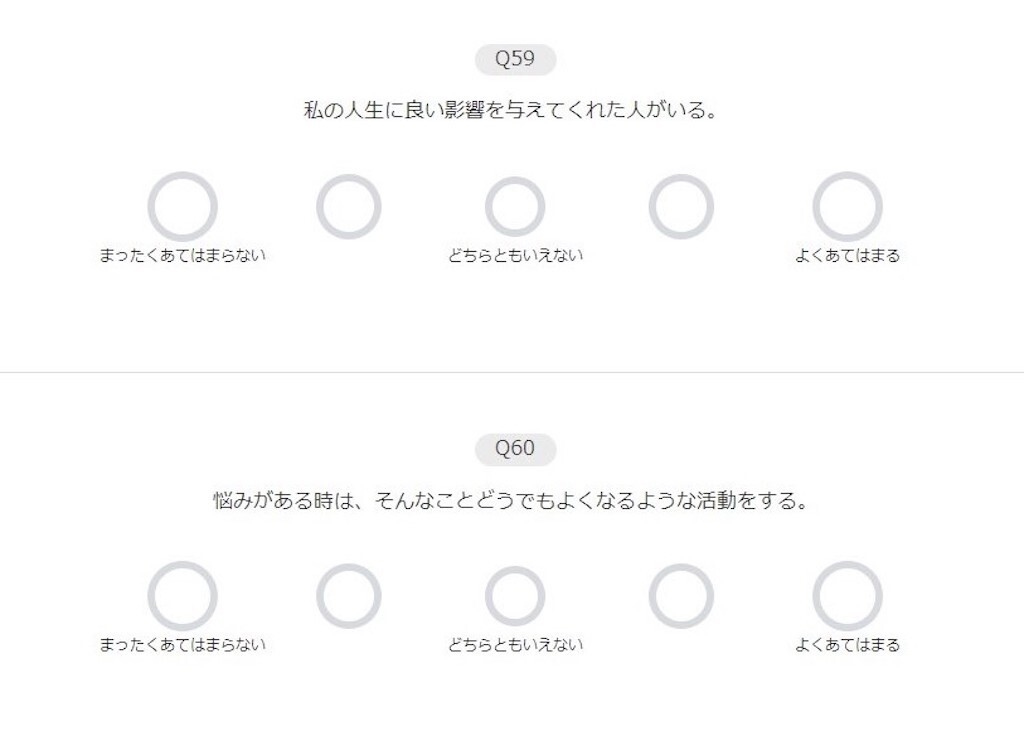Choose the fourth rating circle for Q60

coord(682,596)
